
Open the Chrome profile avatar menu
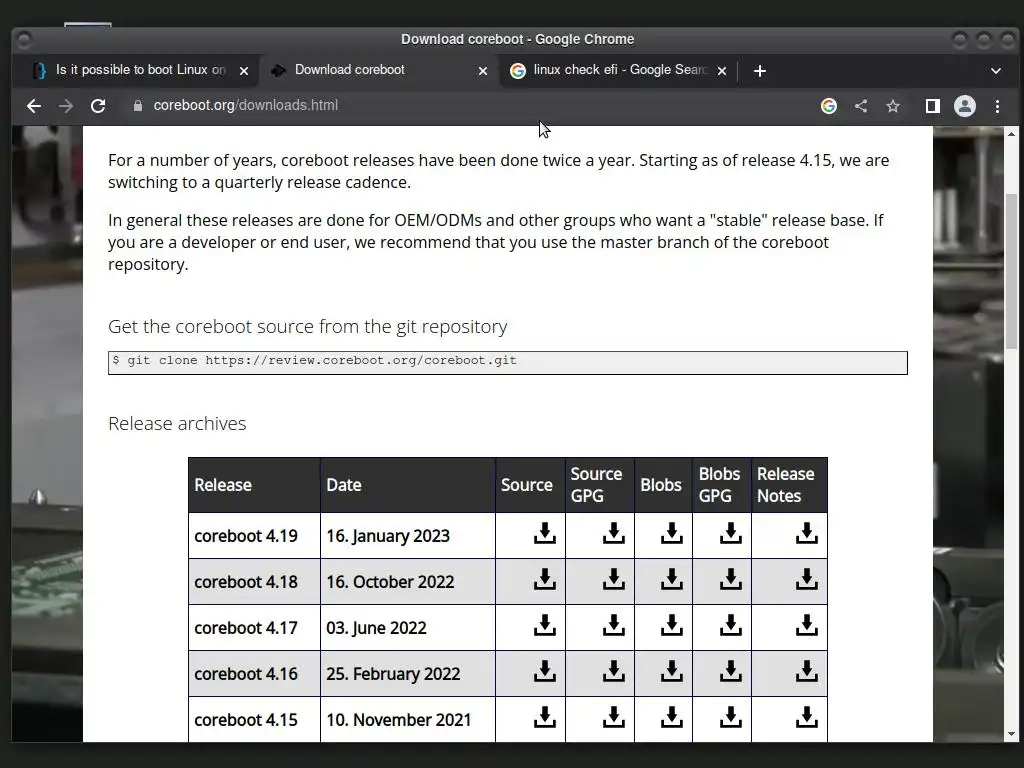pyautogui.click(x=965, y=106)
